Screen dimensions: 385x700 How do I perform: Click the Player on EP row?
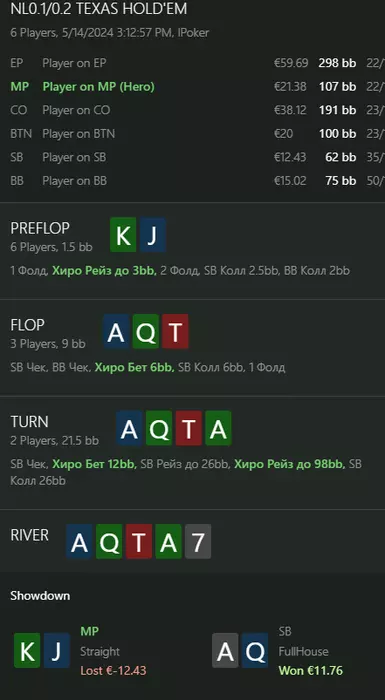(x=192, y=63)
